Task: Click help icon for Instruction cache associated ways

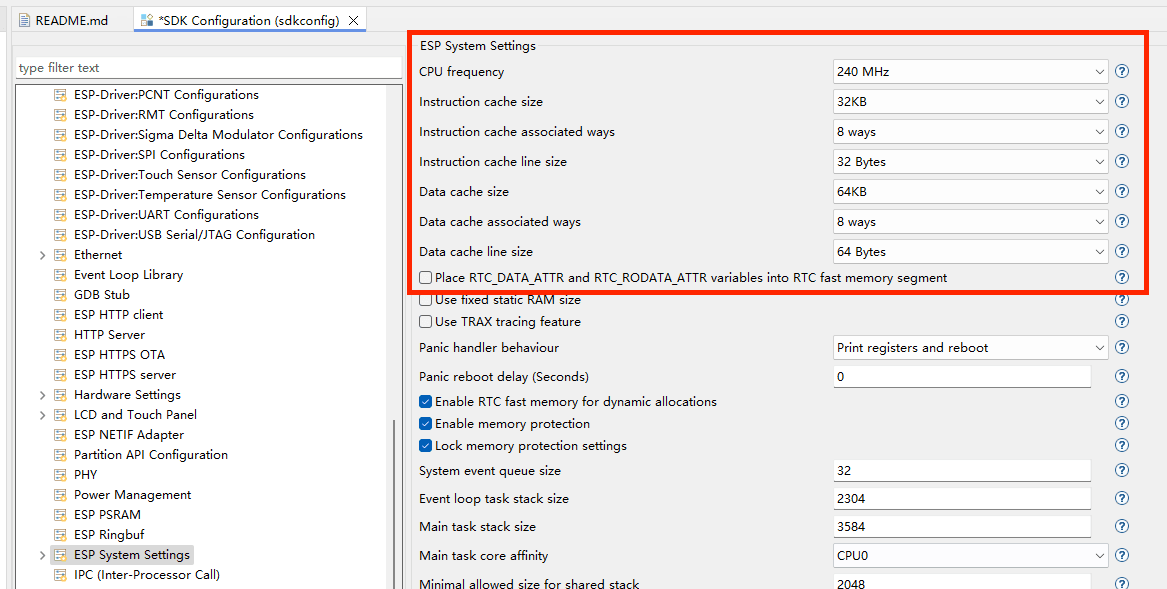Action: 1122,131
